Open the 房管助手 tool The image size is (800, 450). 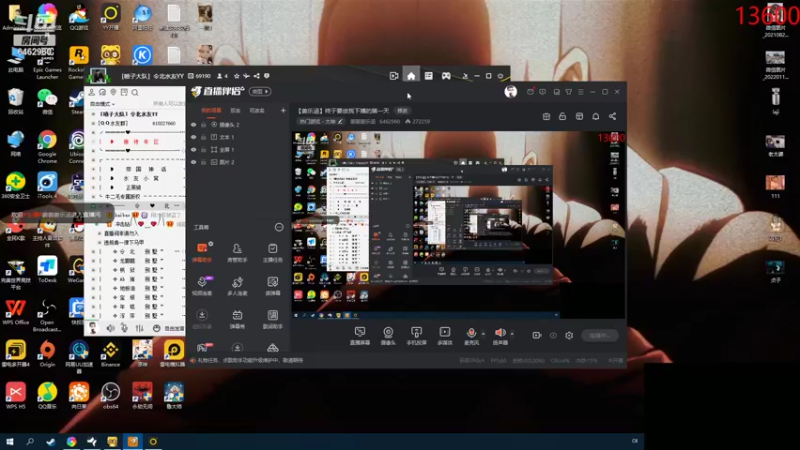coord(237,252)
